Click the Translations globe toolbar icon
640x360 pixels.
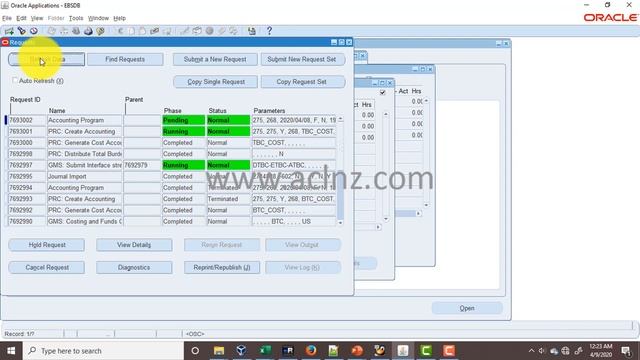click(x=209, y=31)
